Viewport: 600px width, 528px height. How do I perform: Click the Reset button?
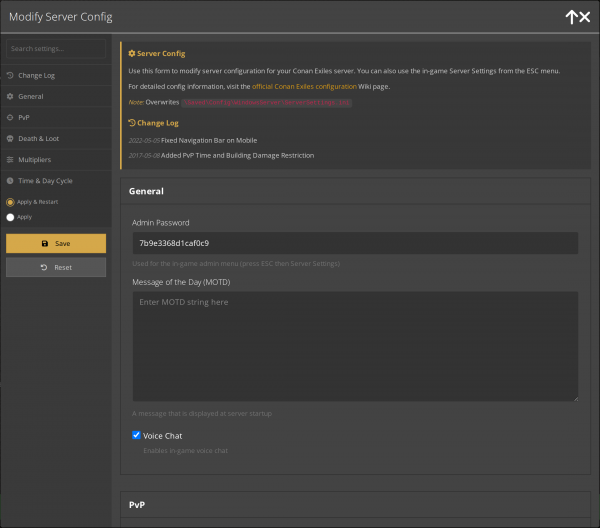tap(56, 267)
